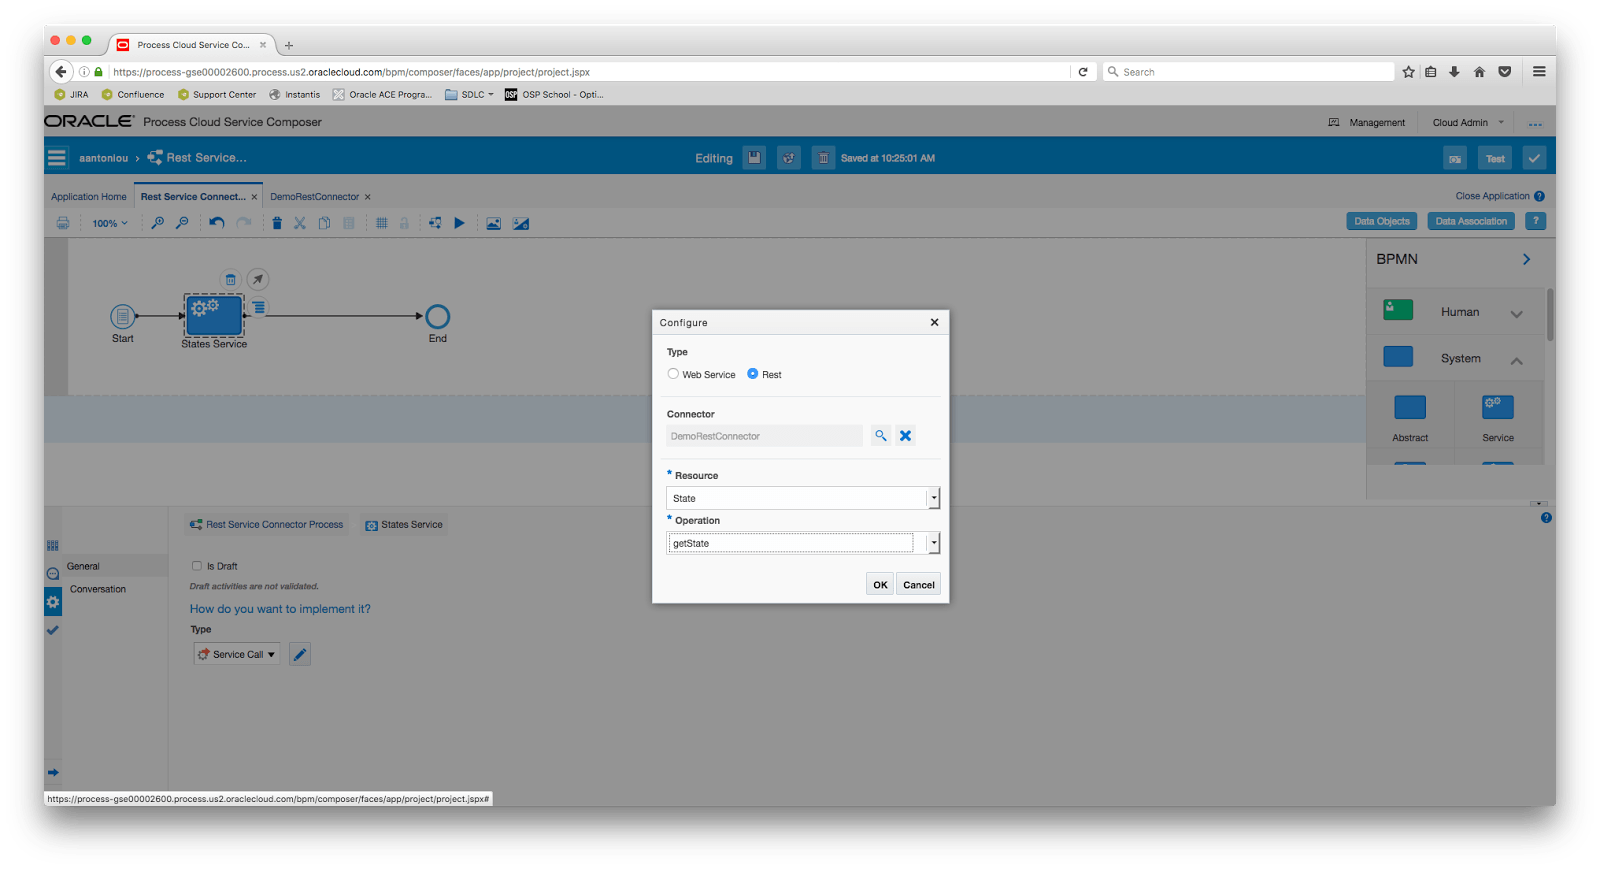Viewport: 1600px width, 869px height.
Task: Click the Rest Service Connector Process breadcrumb
Action: (x=267, y=525)
